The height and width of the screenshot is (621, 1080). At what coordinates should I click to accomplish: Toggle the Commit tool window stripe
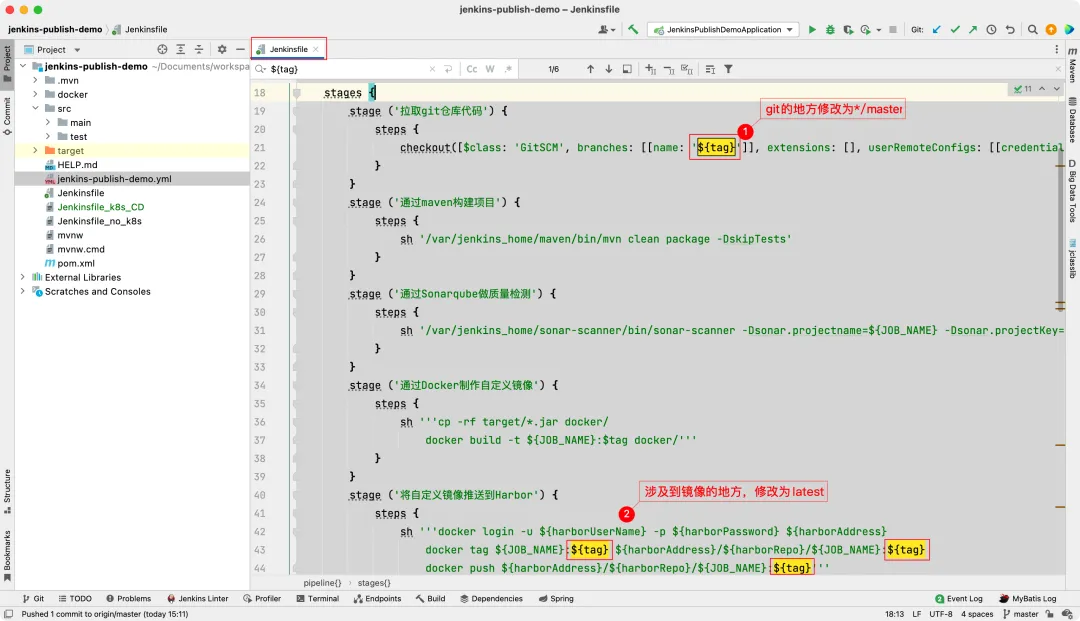tap(7, 116)
